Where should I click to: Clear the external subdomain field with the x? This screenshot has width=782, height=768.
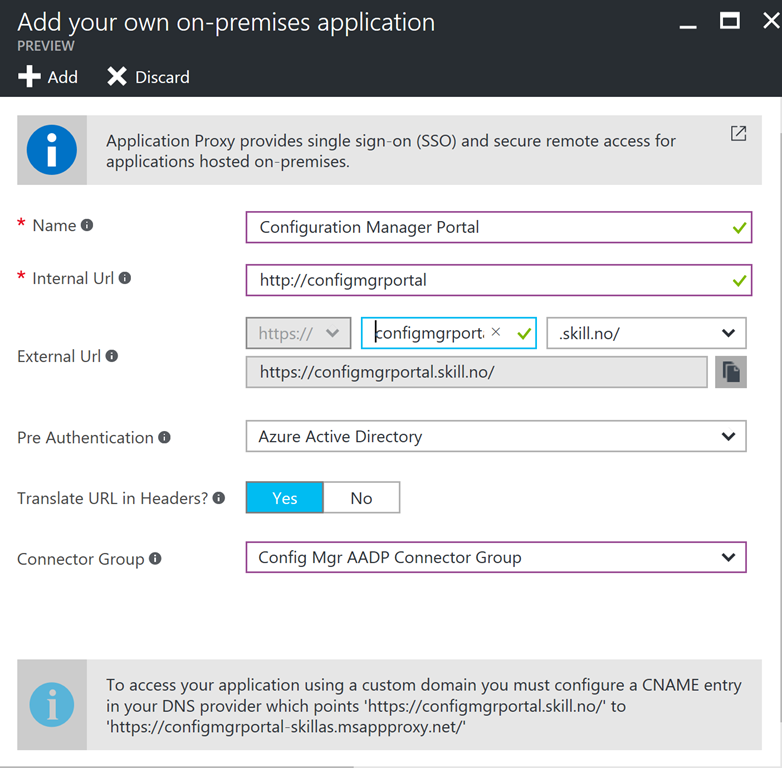[496, 332]
